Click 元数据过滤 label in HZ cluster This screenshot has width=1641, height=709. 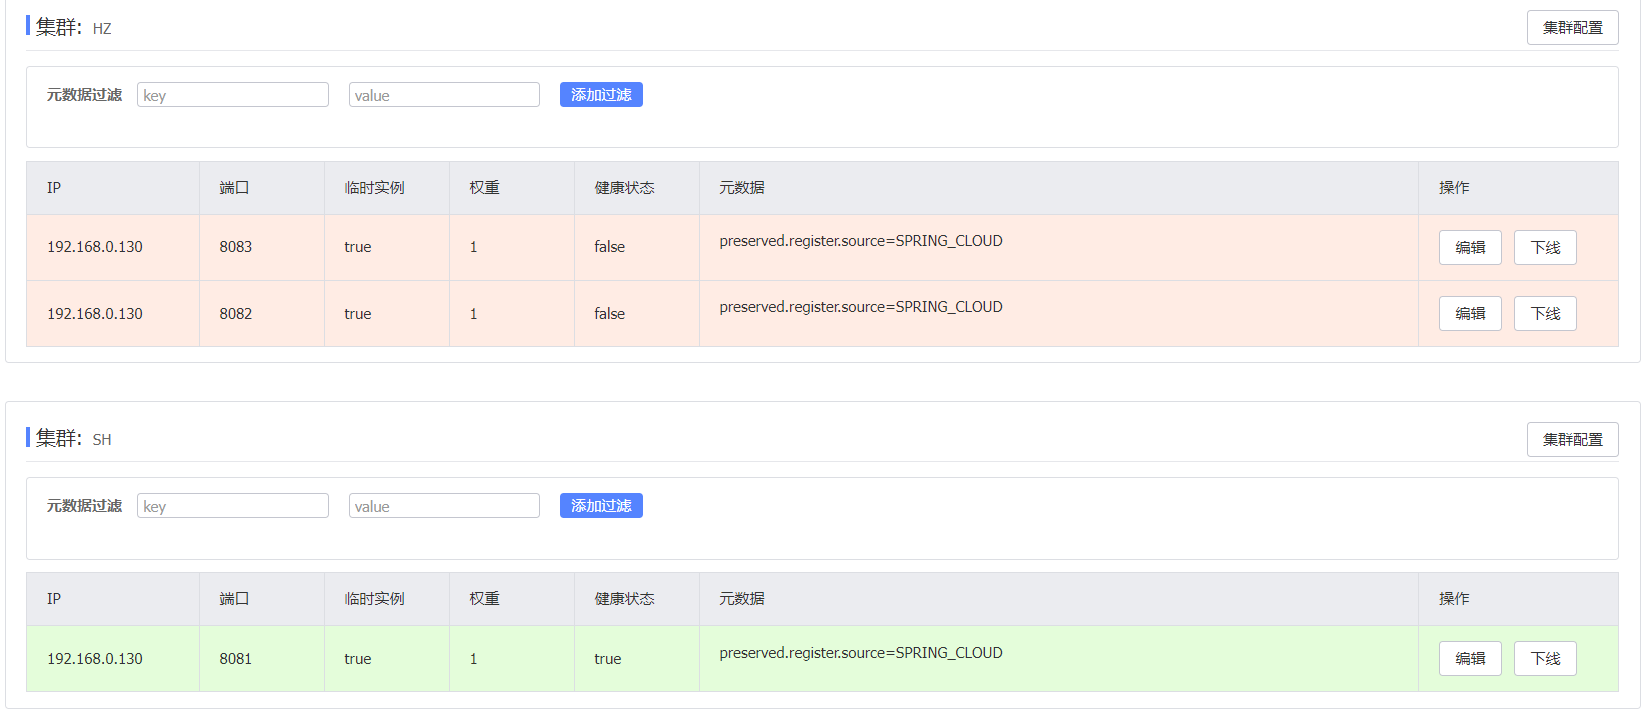[x=84, y=95]
